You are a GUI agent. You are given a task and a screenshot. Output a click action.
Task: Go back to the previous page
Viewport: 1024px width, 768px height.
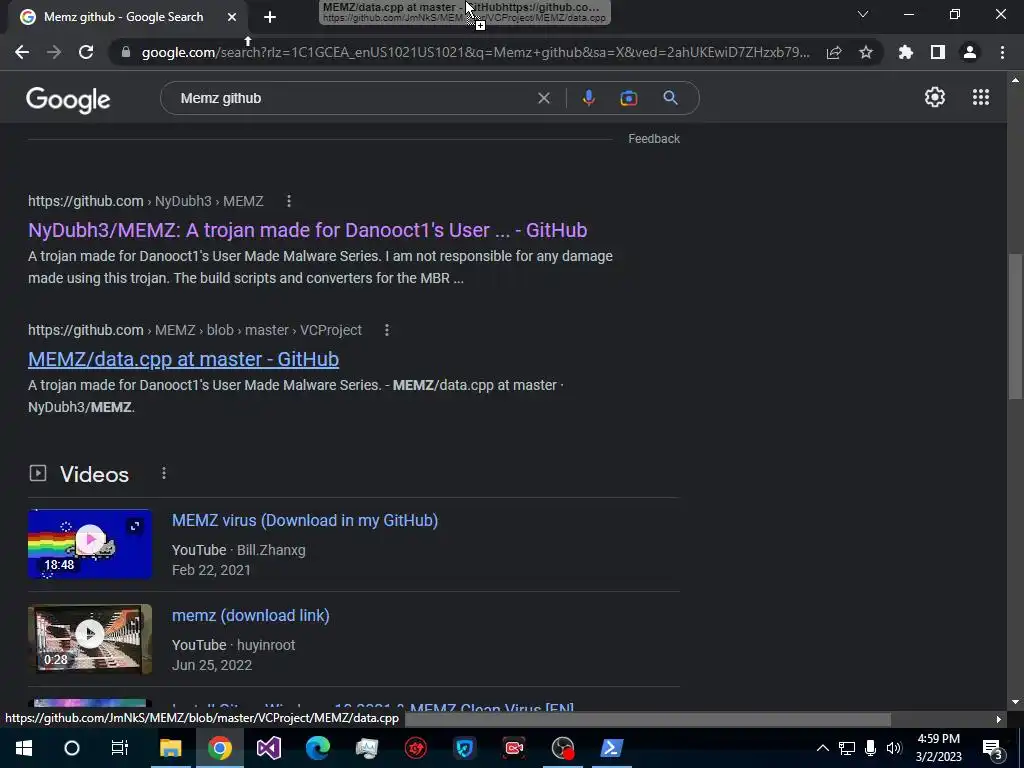pos(22,52)
